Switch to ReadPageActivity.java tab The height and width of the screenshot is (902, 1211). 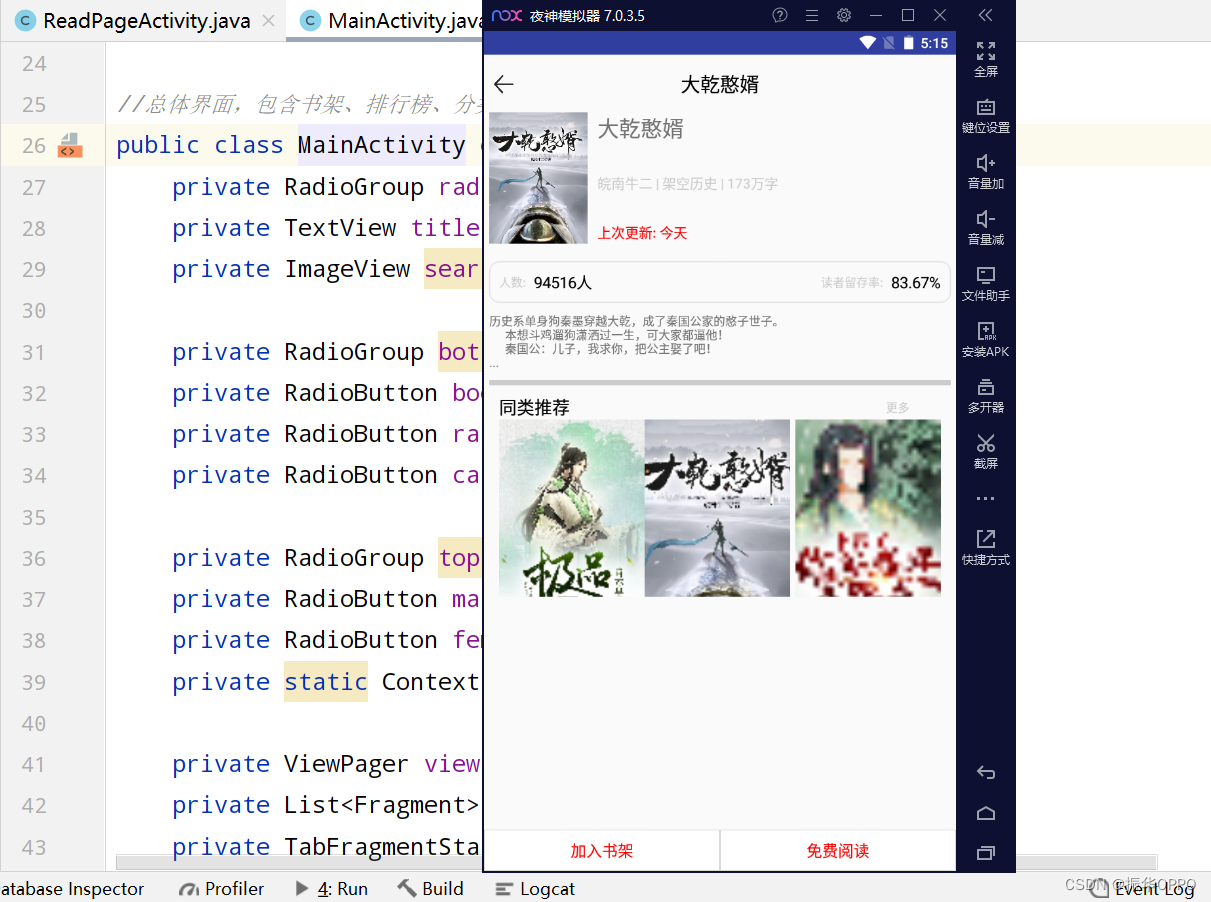click(x=146, y=21)
